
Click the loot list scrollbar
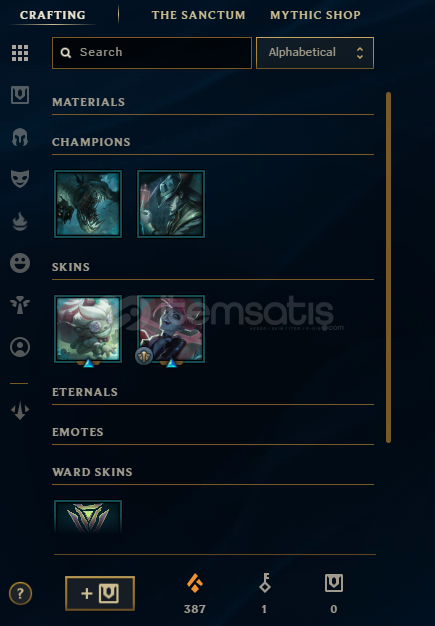tap(388, 267)
